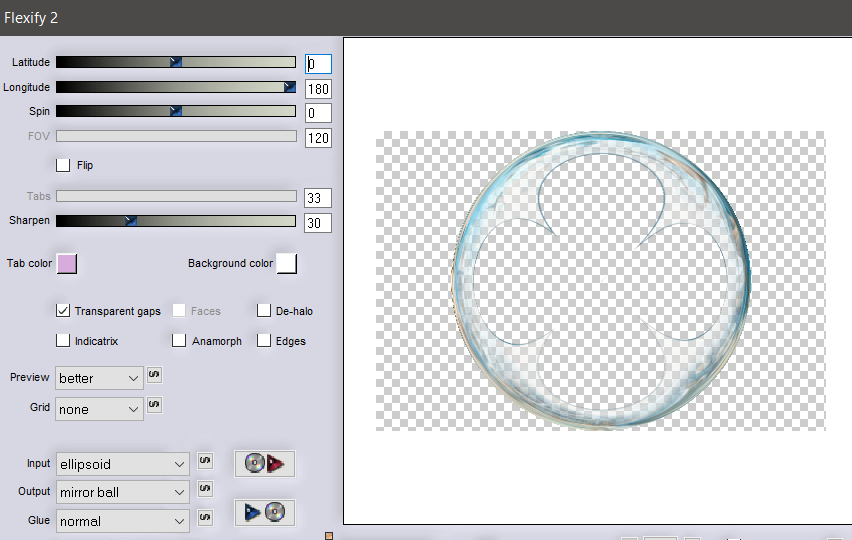Turn on the De-halo checkbox

coord(265,311)
